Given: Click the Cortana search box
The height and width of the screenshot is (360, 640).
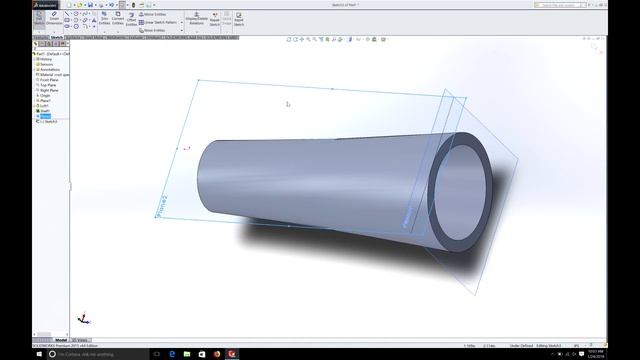Looking at the screenshot, I should click(x=98, y=354).
